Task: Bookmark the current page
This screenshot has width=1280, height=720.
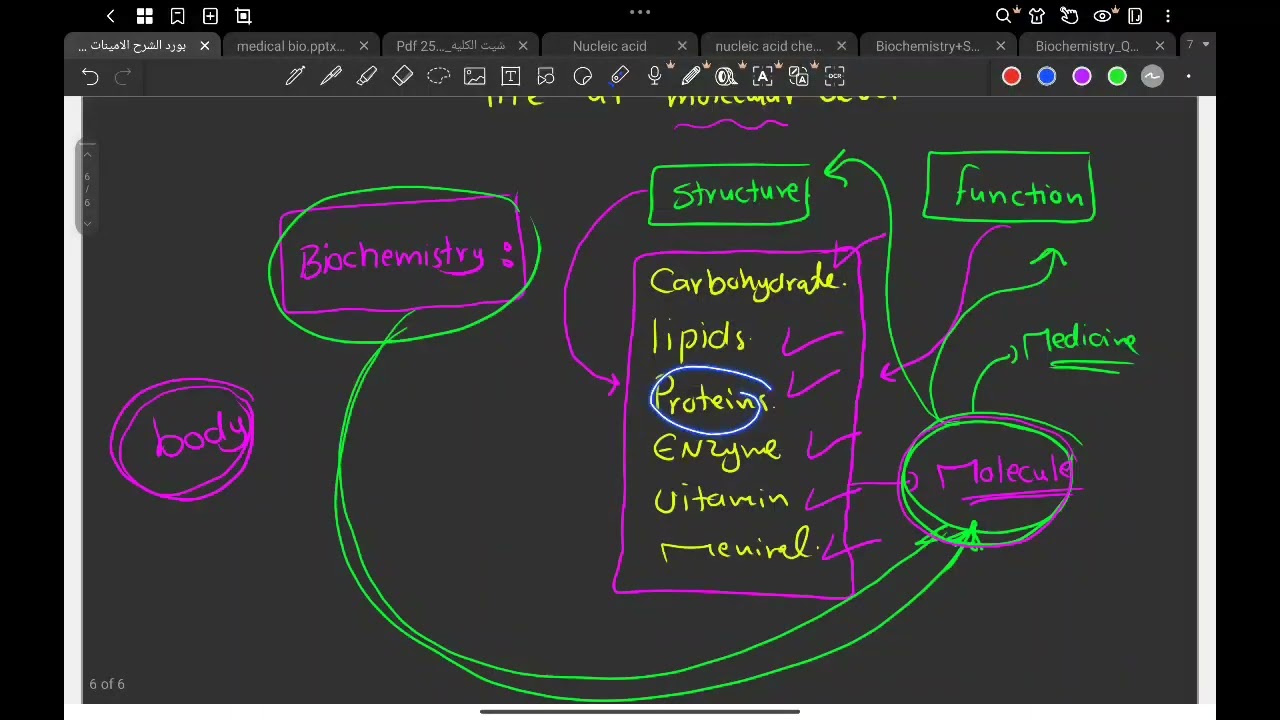Action: 177,16
